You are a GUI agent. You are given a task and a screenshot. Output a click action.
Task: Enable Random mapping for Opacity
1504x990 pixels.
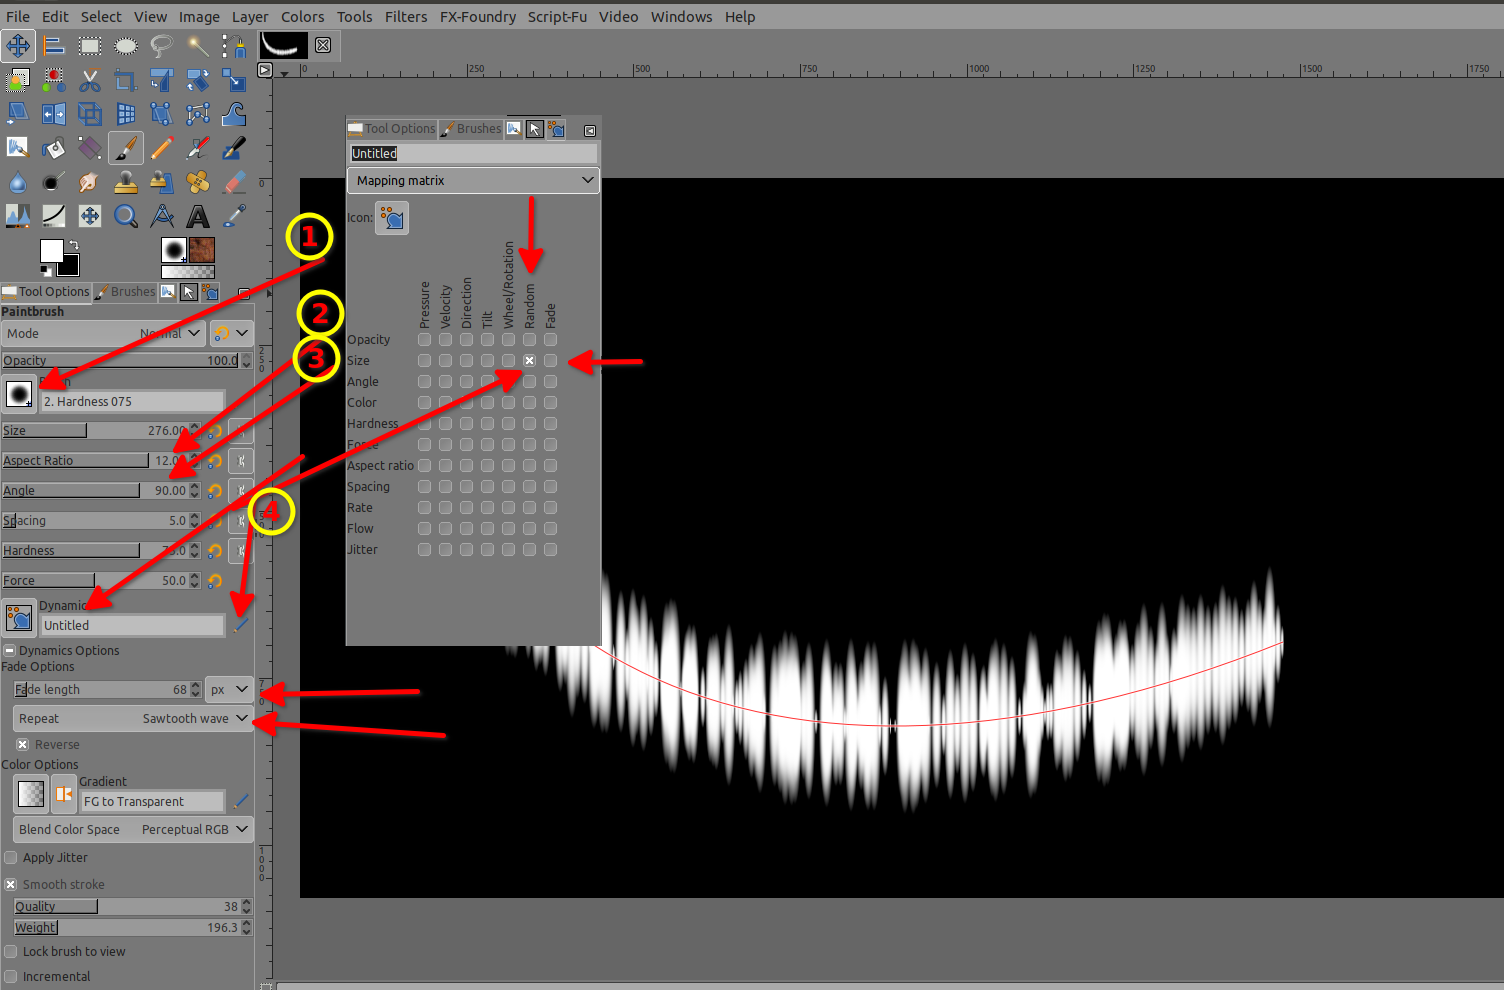pyautogui.click(x=529, y=340)
